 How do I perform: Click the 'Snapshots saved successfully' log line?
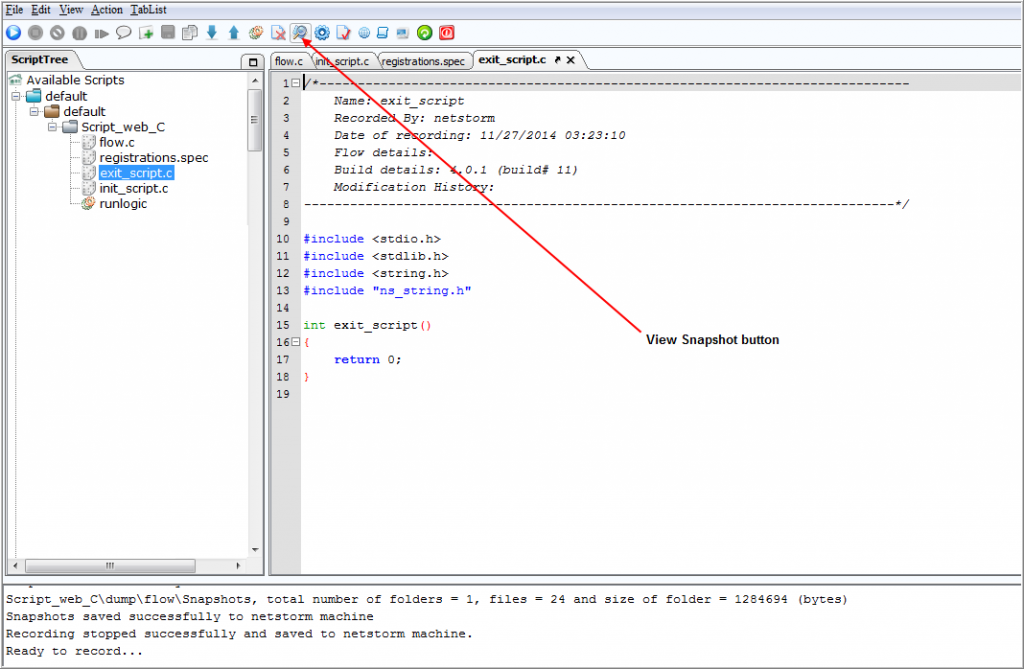coord(190,617)
